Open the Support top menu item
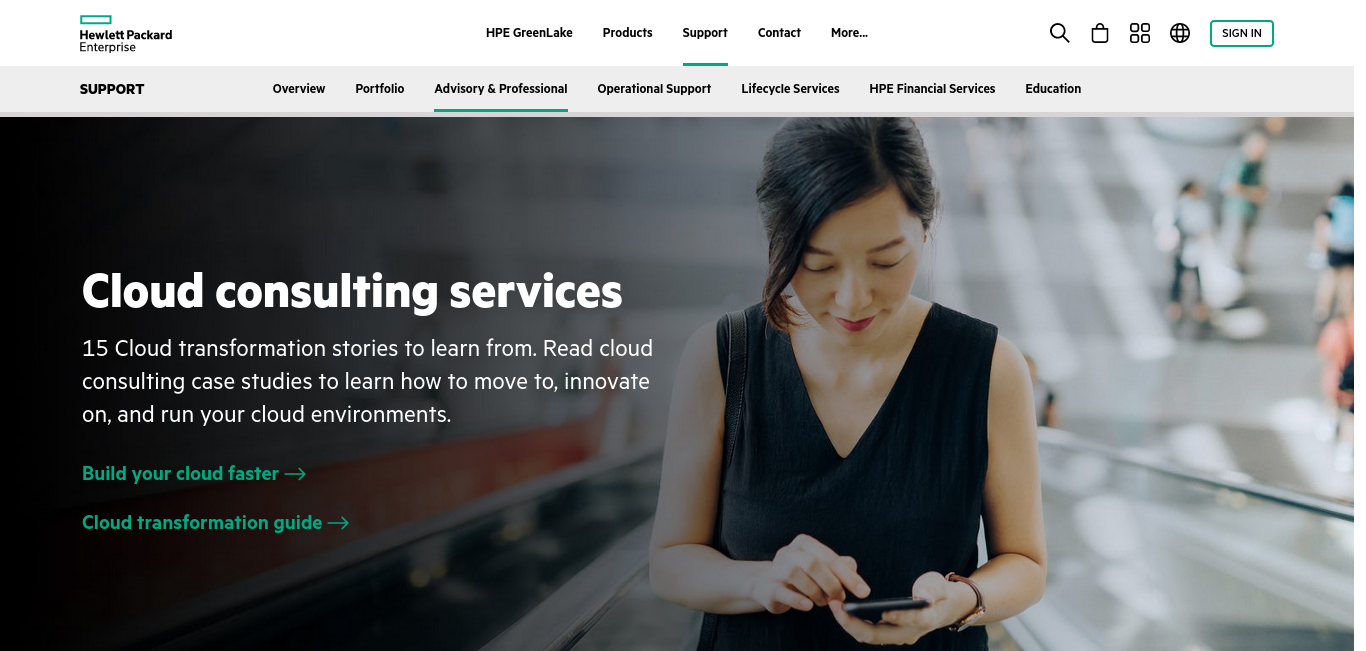 tap(705, 33)
